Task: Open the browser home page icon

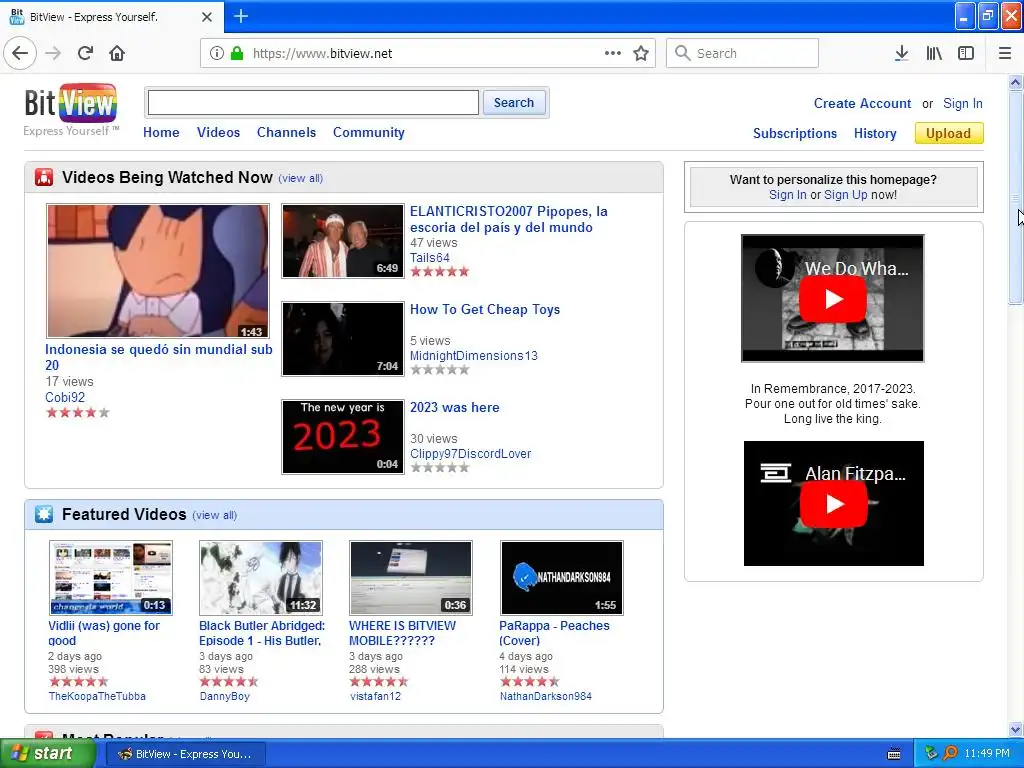Action: [117, 54]
